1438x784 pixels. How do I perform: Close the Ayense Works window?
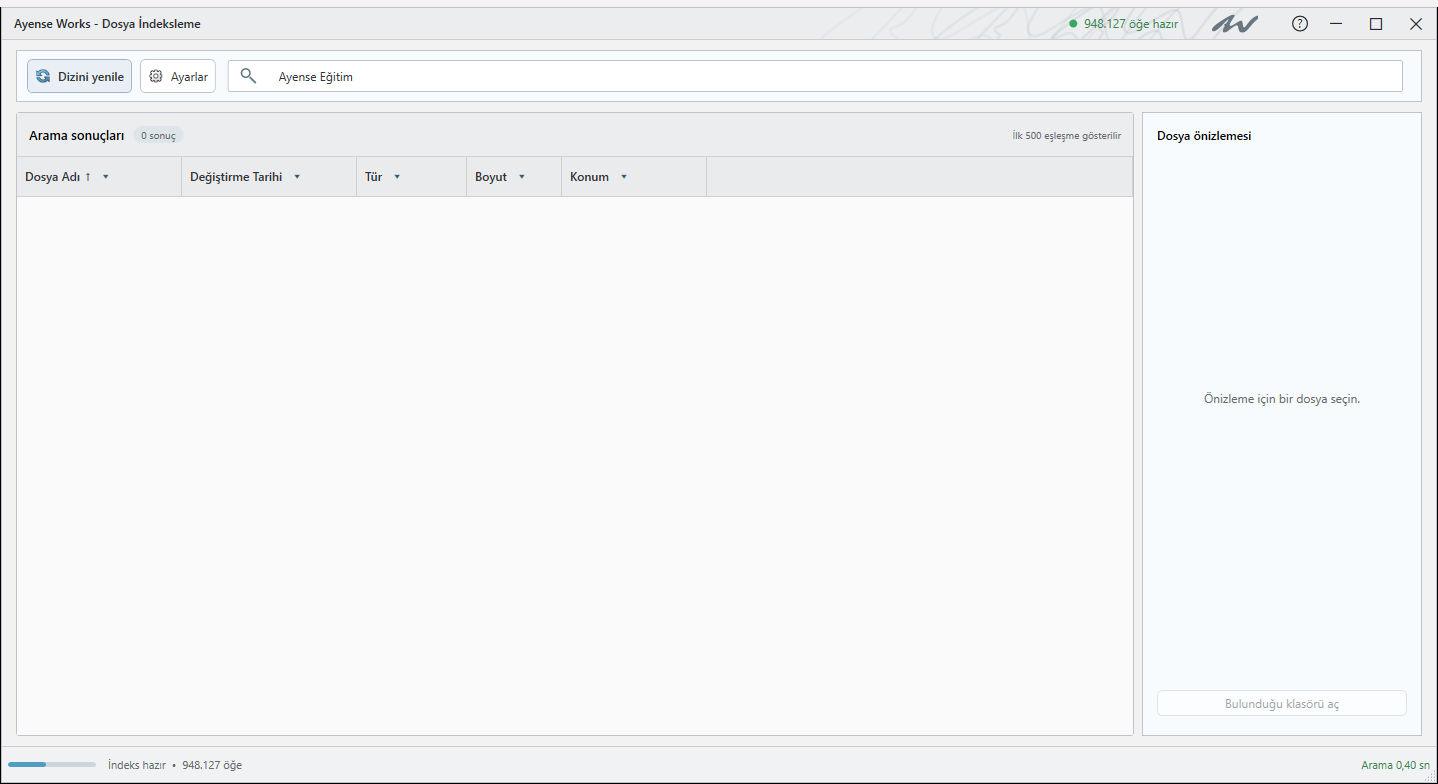[x=1416, y=24]
